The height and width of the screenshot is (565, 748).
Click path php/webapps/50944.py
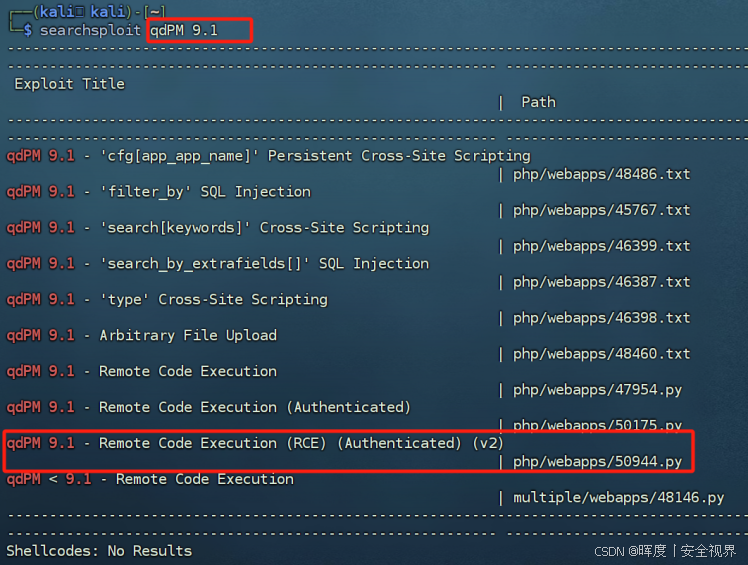tap(597, 462)
